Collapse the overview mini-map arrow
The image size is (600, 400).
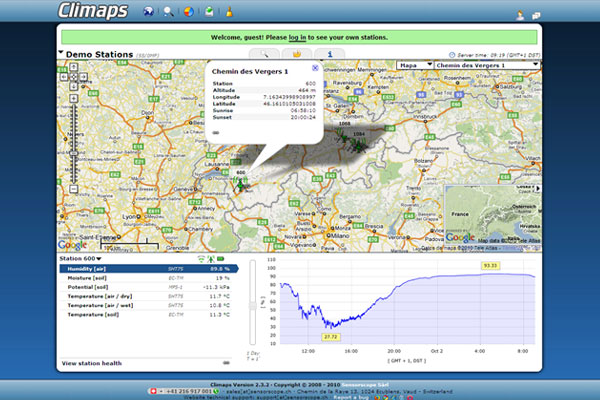click(x=538, y=188)
